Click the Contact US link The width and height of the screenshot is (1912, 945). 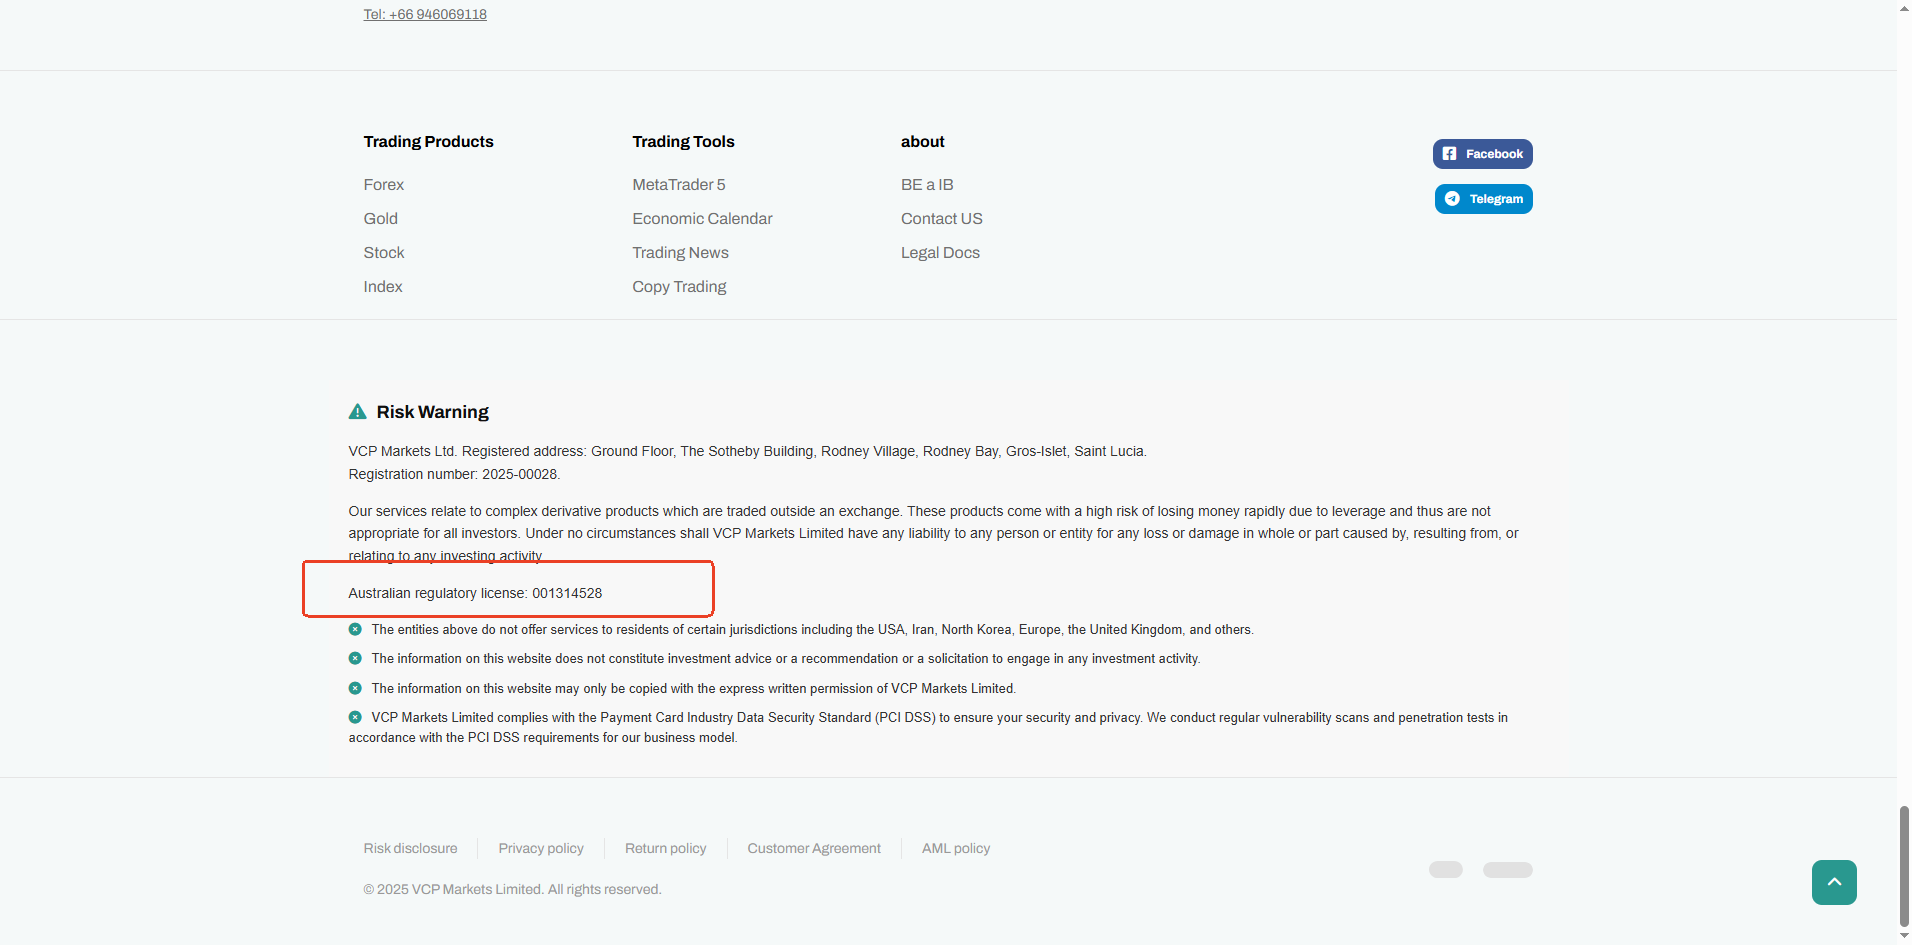click(x=941, y=219)
